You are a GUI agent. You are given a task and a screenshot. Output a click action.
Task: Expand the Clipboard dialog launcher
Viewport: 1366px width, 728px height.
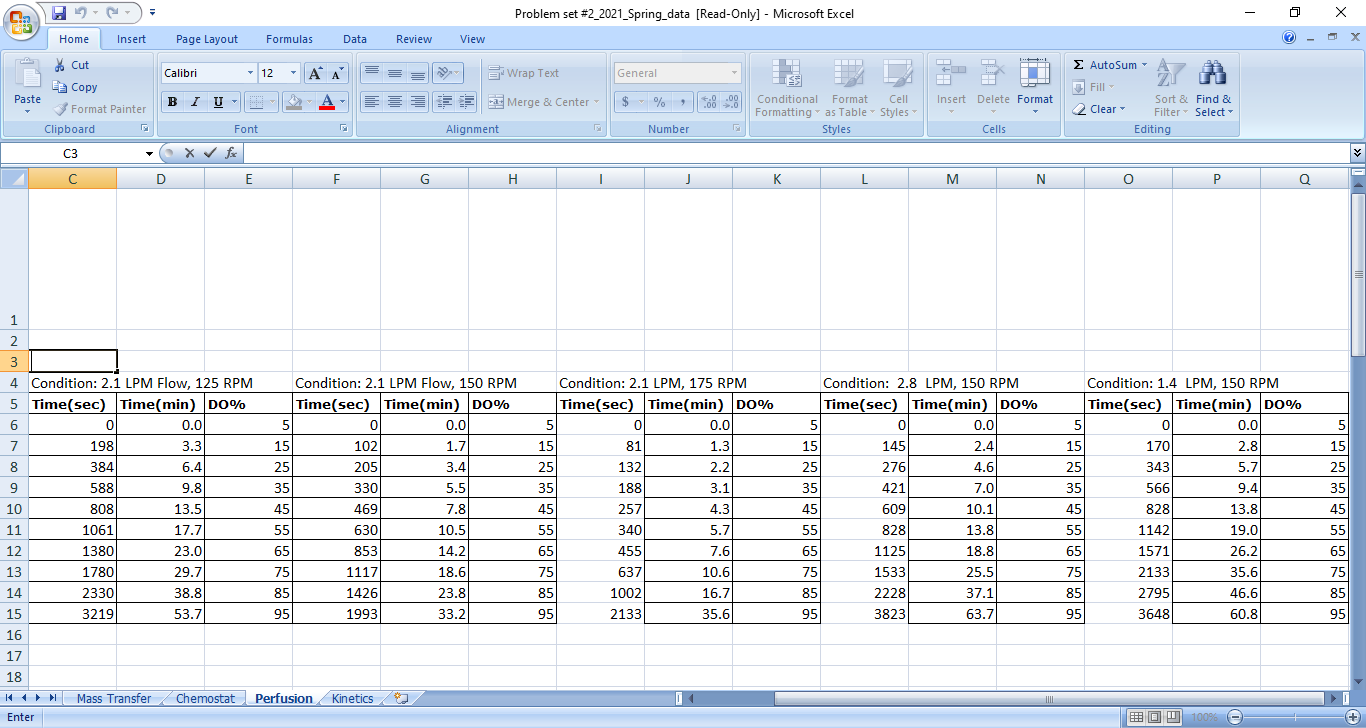click(x=146, y=128)
